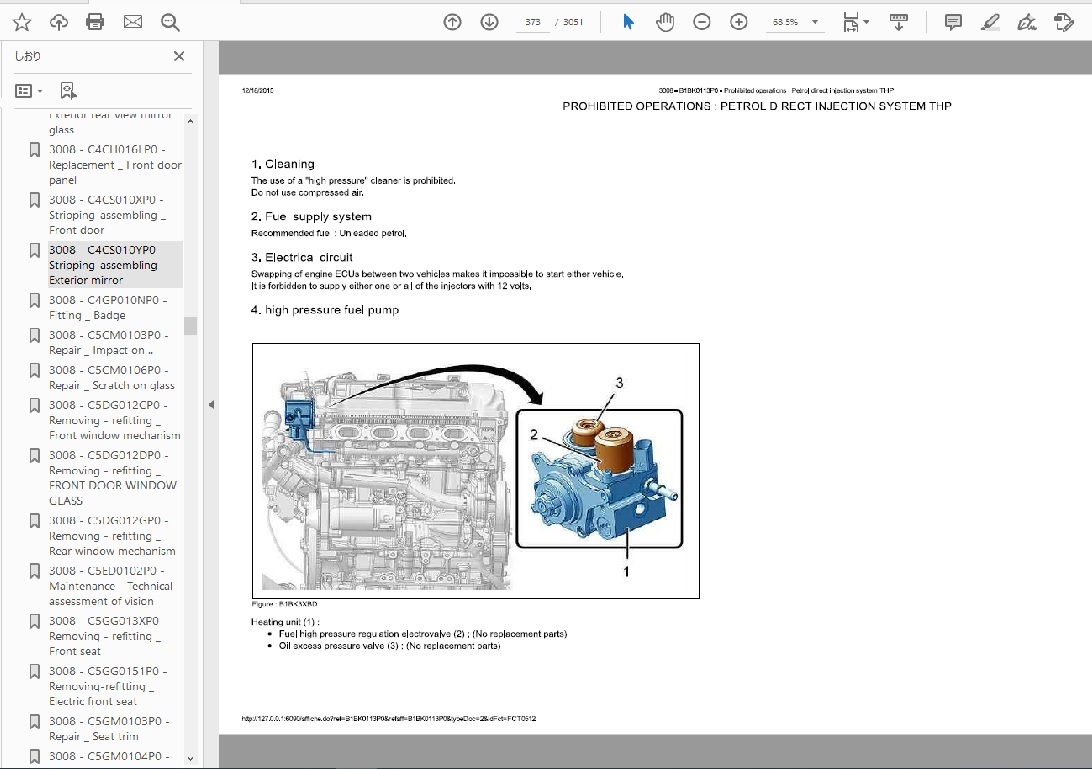Zoom in with plus button
1092x769 pixels.
click(x=739, y=22)
